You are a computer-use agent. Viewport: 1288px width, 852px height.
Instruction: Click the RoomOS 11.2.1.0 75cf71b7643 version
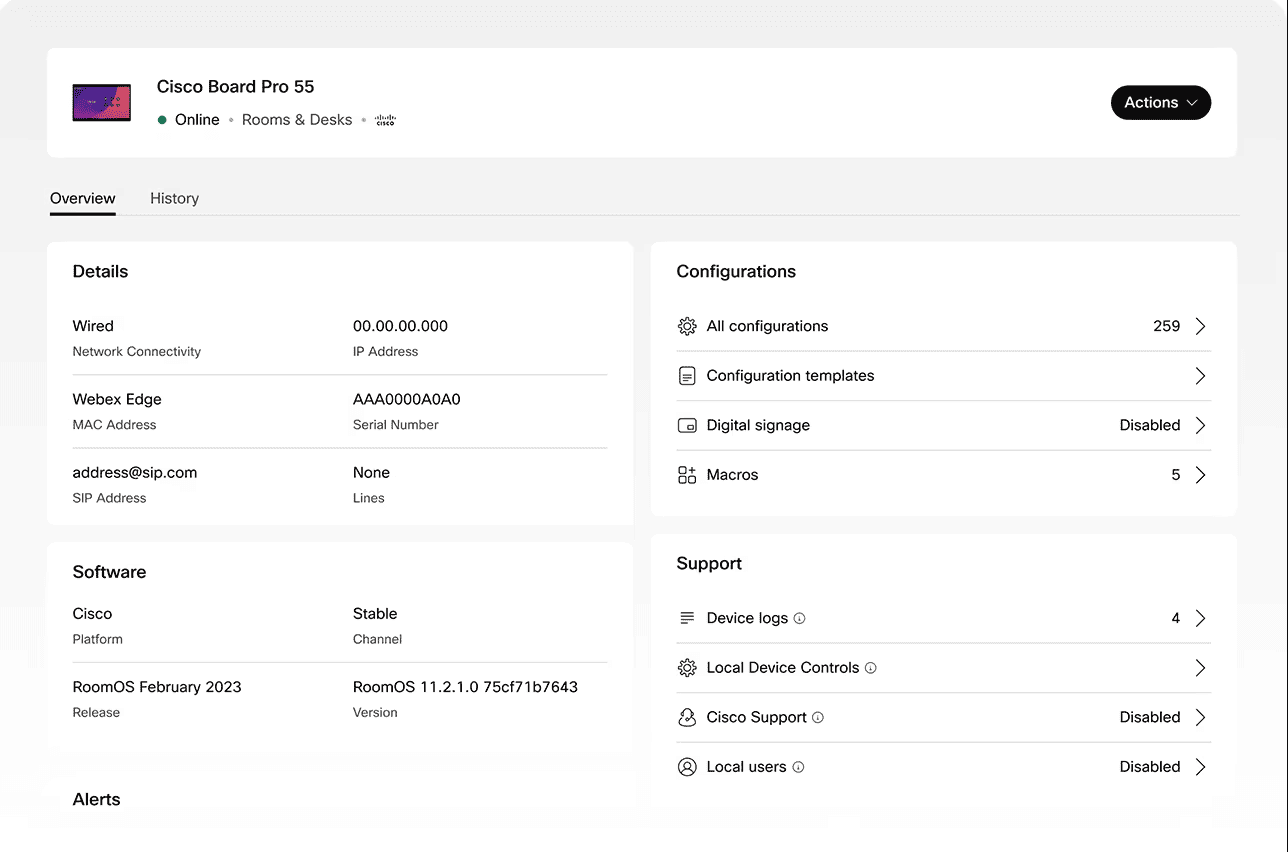click(x=465, y=687)
